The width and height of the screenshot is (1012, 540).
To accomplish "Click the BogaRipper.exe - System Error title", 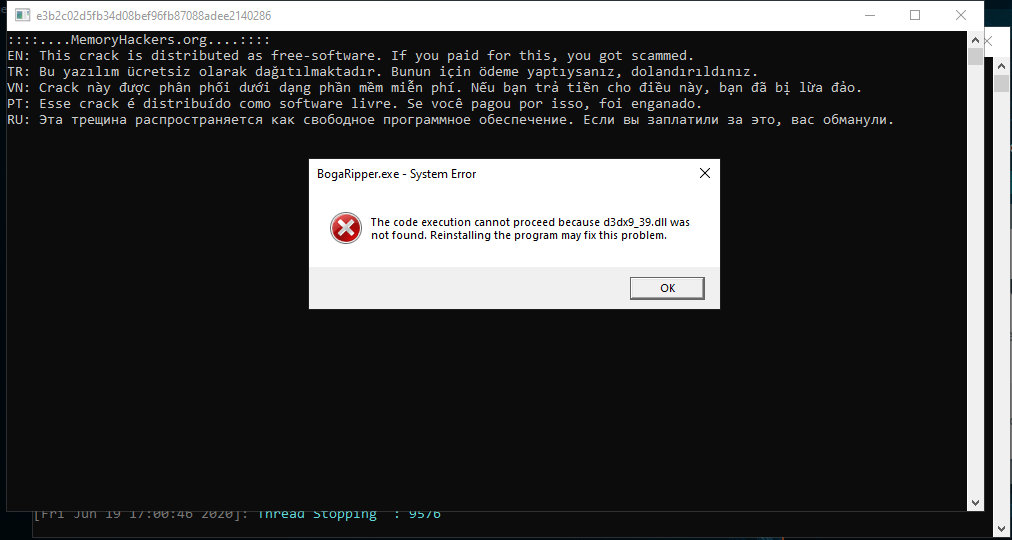I will click(x=396, y=174).
